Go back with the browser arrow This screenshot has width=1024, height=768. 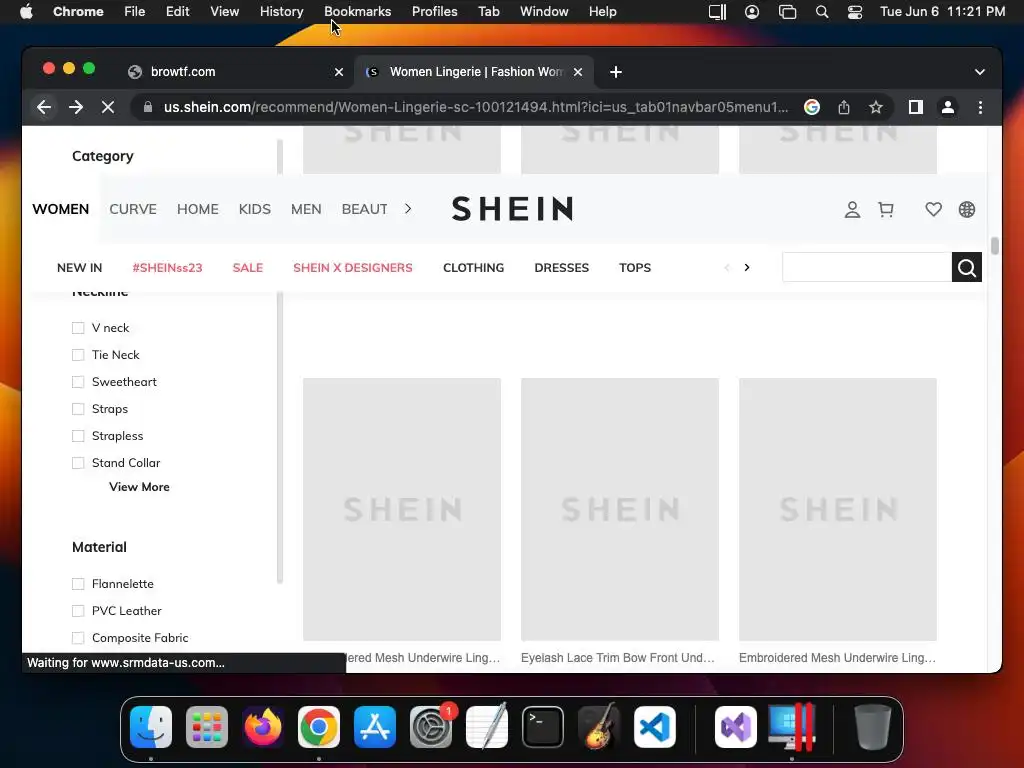44,107
